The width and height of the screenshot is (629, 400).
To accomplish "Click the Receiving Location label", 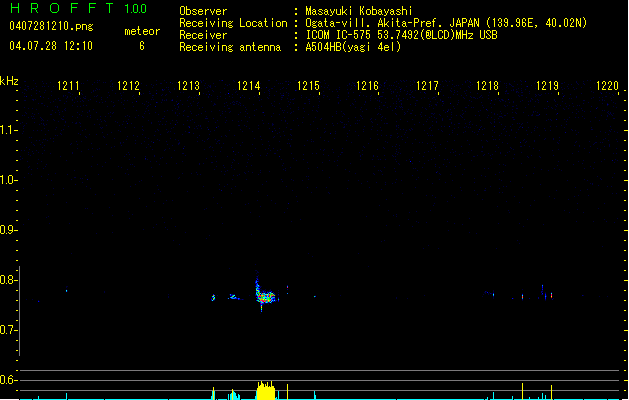I will point(233,23).
